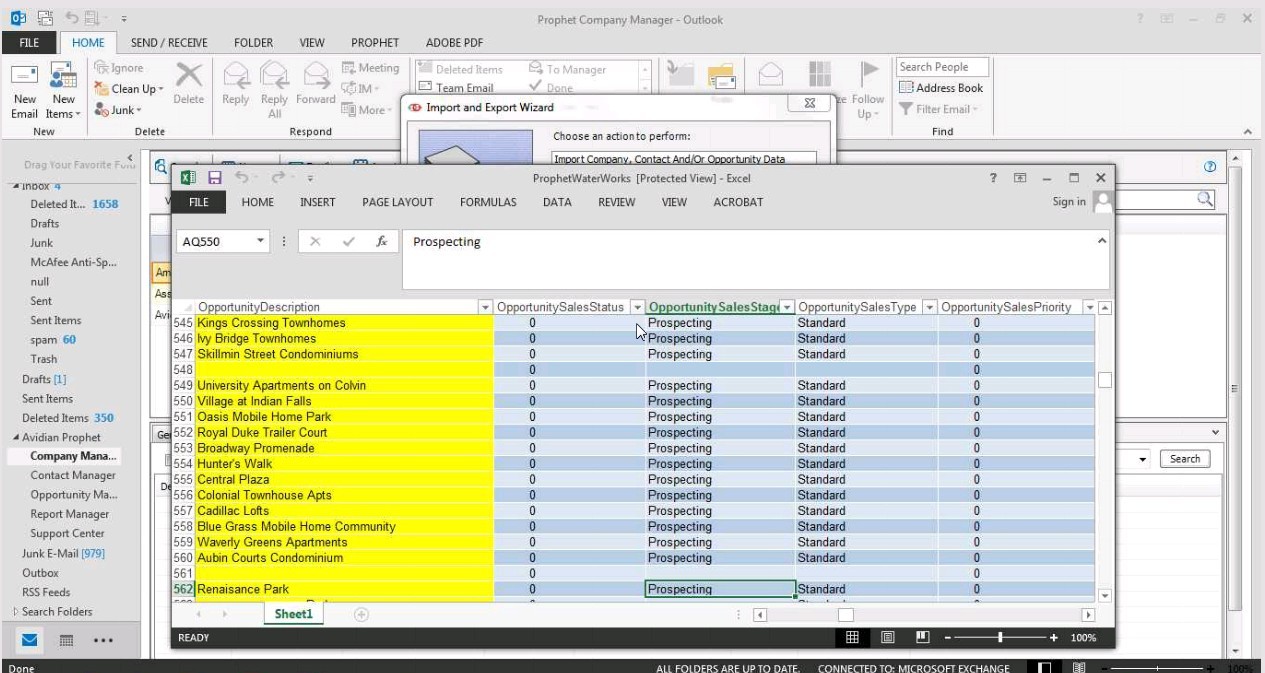Collapse the Outlook ribbon with the chevron
Screen dimensions: 1265x673
tap(1247, 132)
